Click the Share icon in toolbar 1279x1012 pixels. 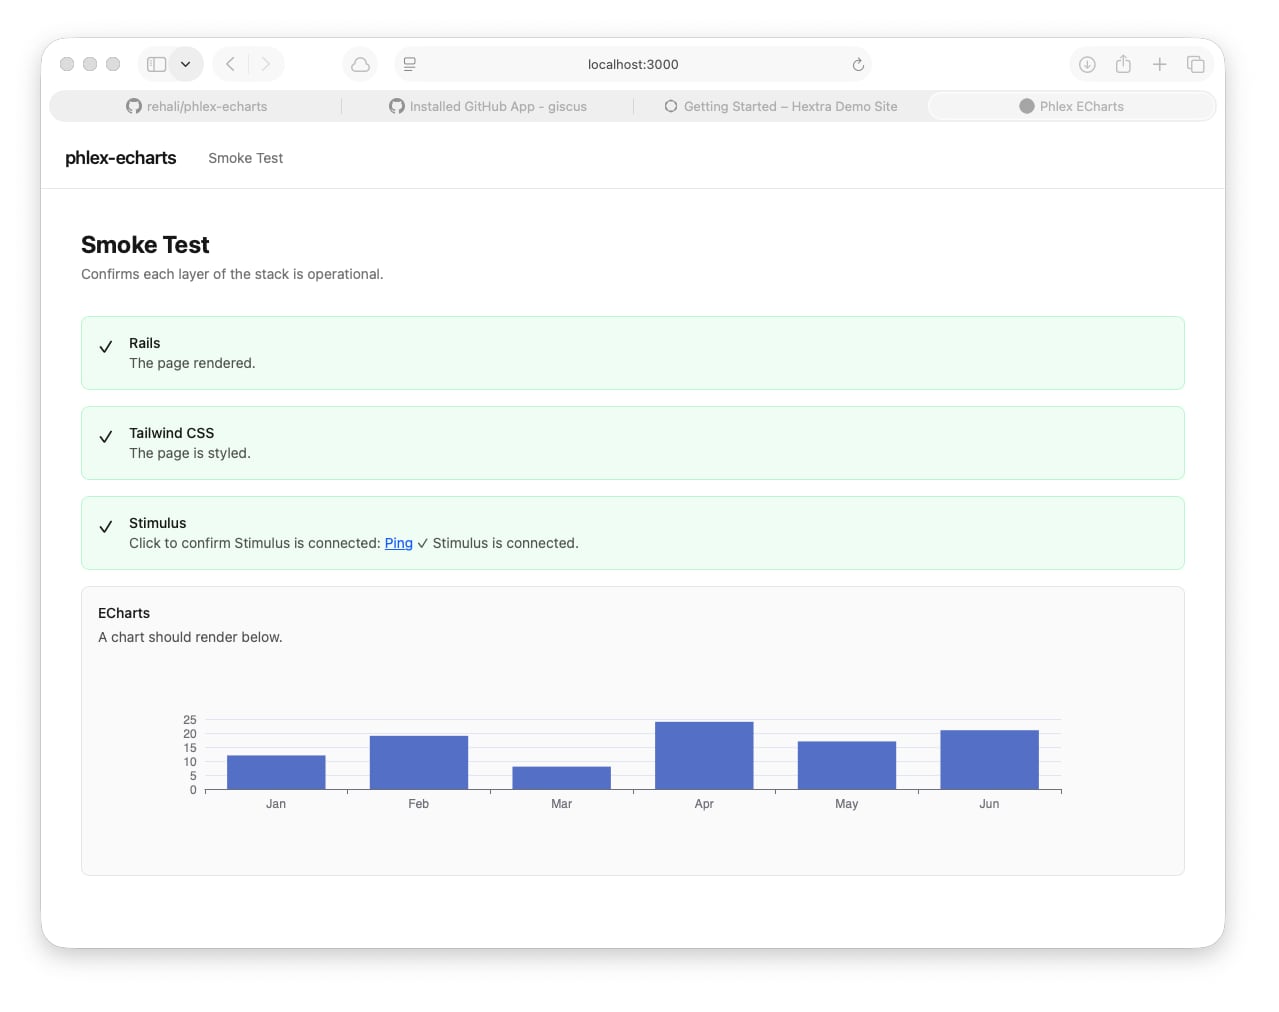[1123, 64]
